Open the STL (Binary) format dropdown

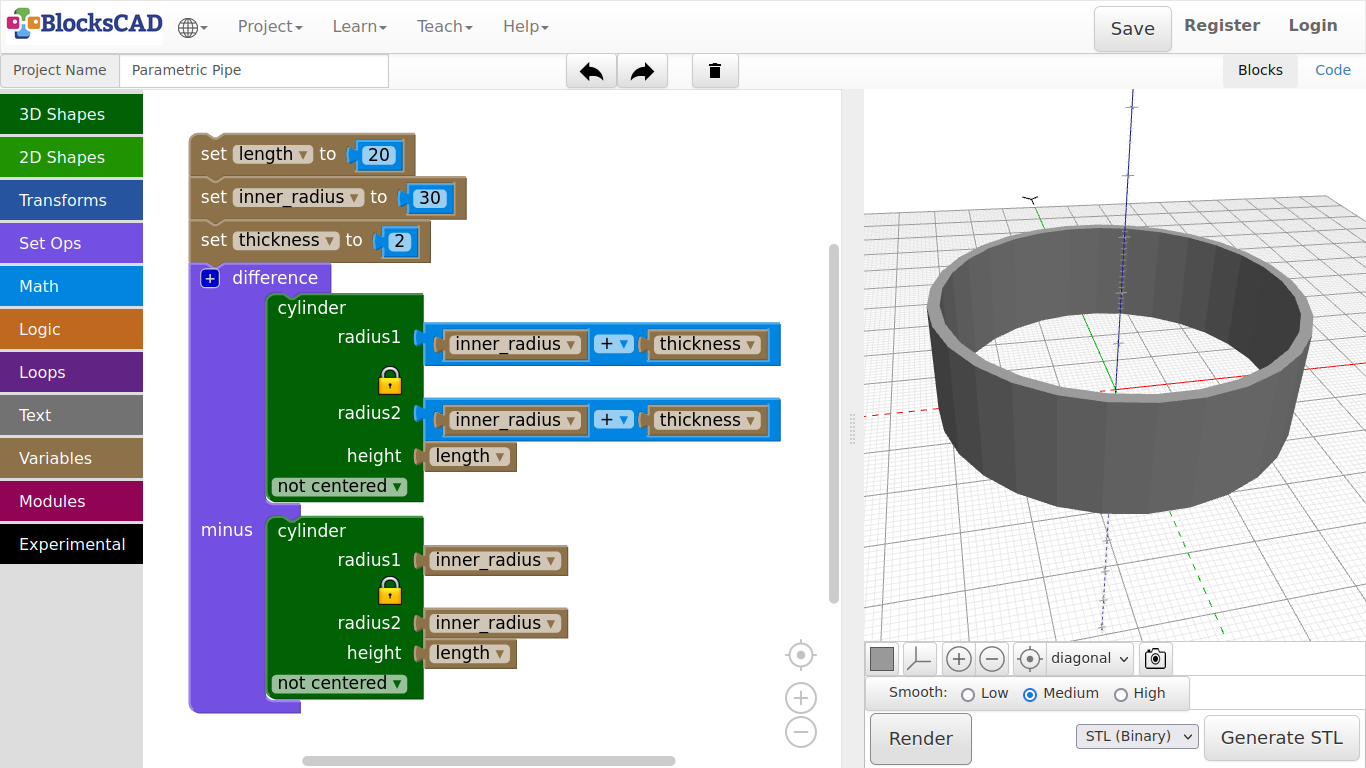pos(1137,737)
